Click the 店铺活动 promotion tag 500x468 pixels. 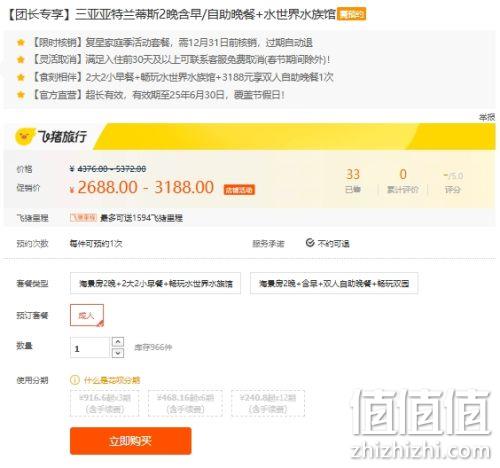point(239,190)
